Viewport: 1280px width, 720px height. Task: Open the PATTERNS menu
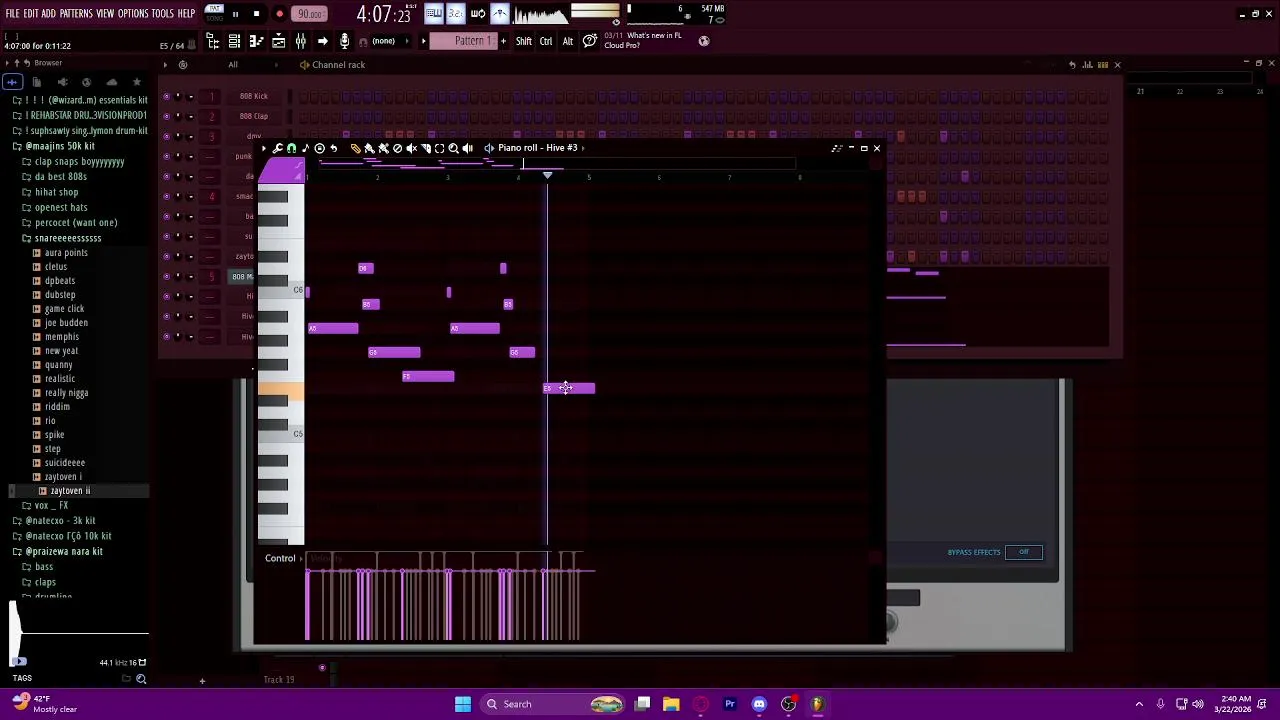pyautogui.click(x=76, y=14)
